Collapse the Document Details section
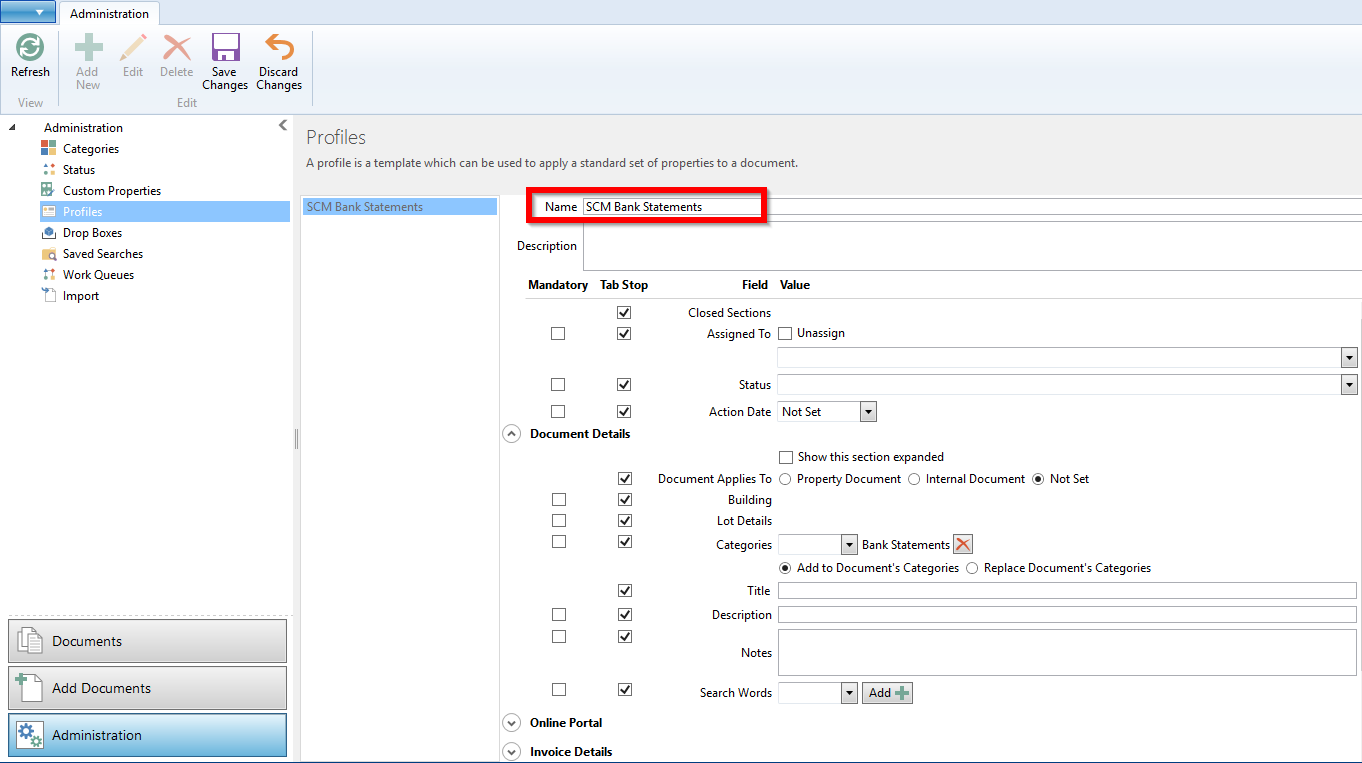This screenshot has height=763, width=1362. (x=512, y=434)
